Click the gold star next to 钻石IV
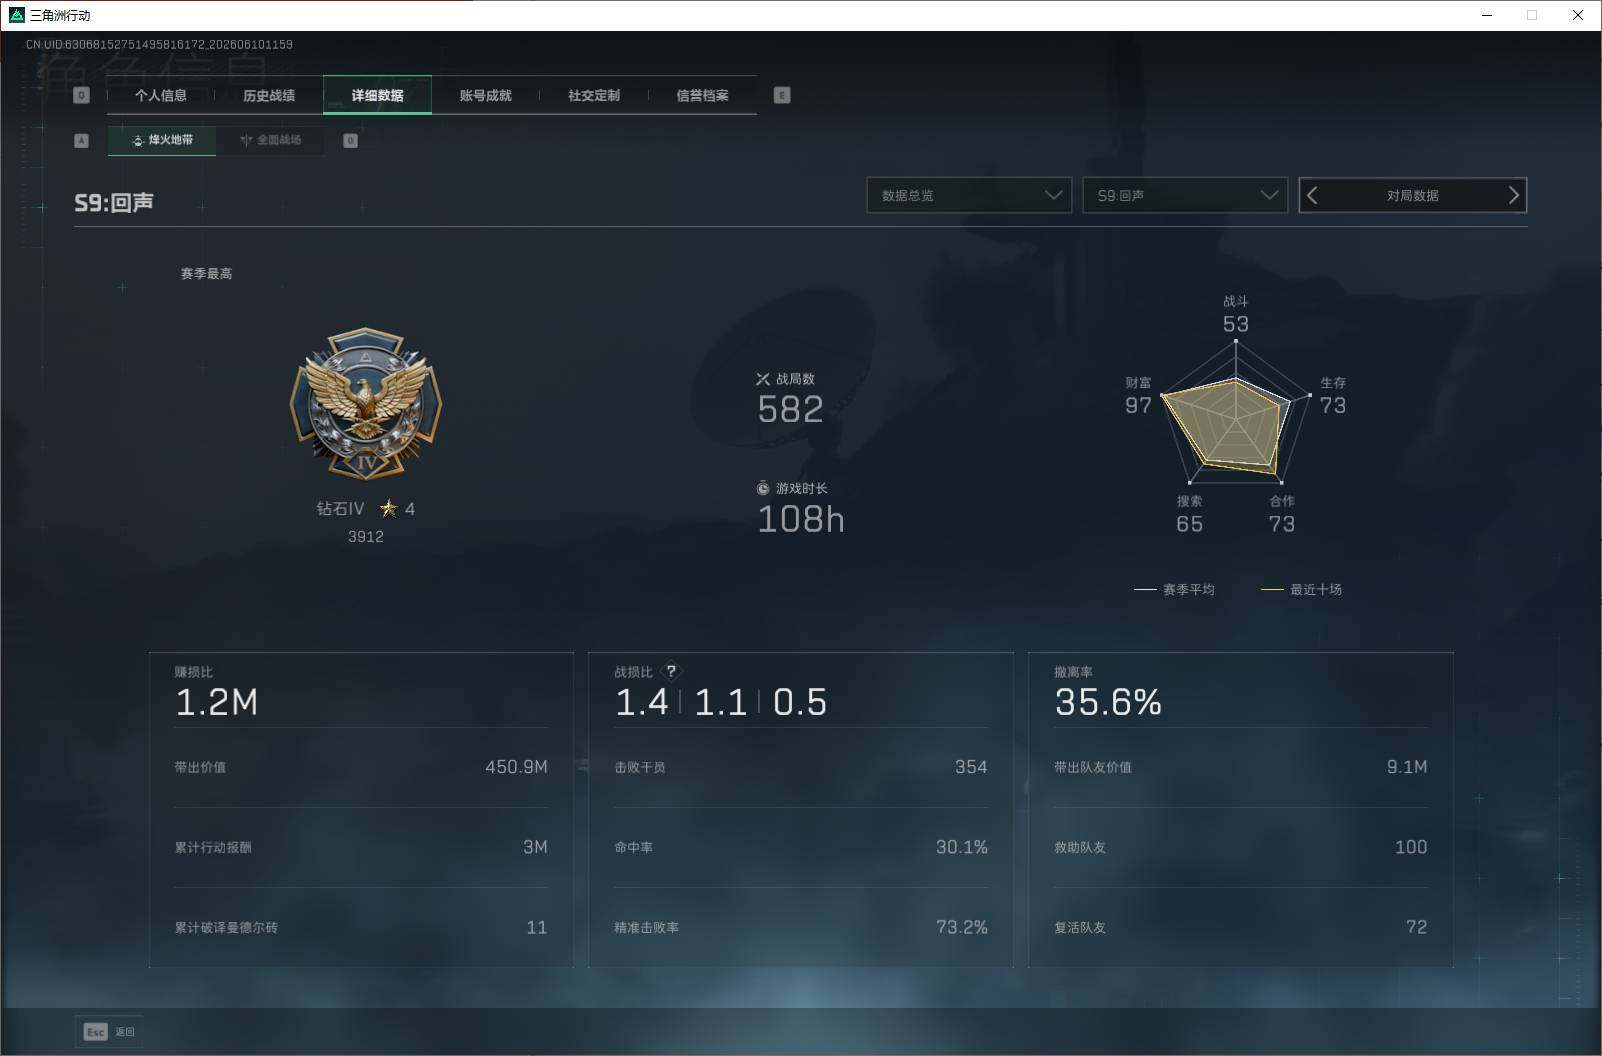This screenshot has width=1602, height=1056. point(389,509)
